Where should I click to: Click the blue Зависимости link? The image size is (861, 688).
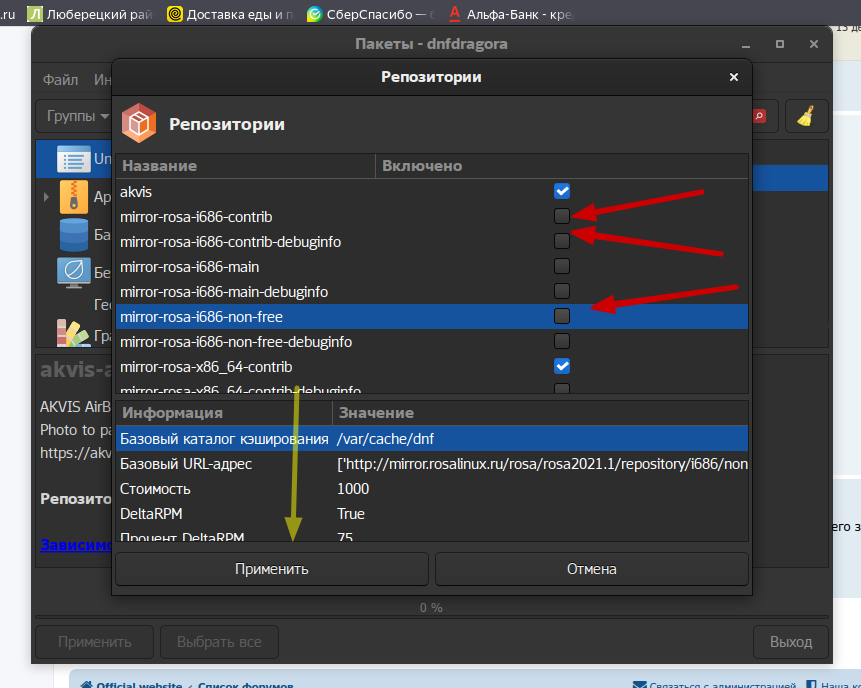(x=76, y=545)
